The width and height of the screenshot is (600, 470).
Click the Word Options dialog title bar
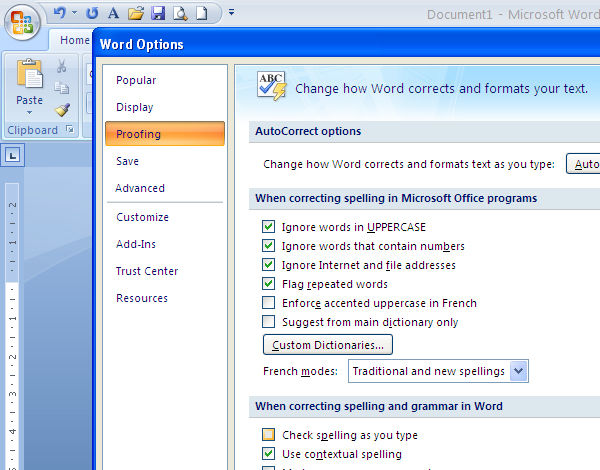coord(346,44)
